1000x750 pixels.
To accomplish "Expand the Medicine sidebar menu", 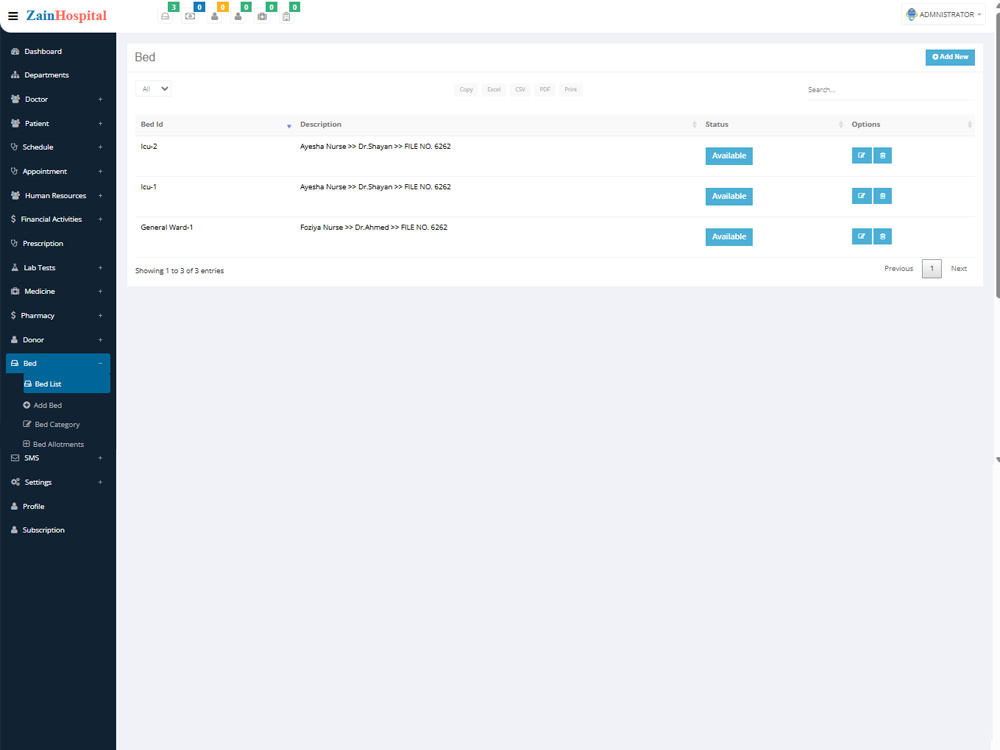I will coord(57,291).
